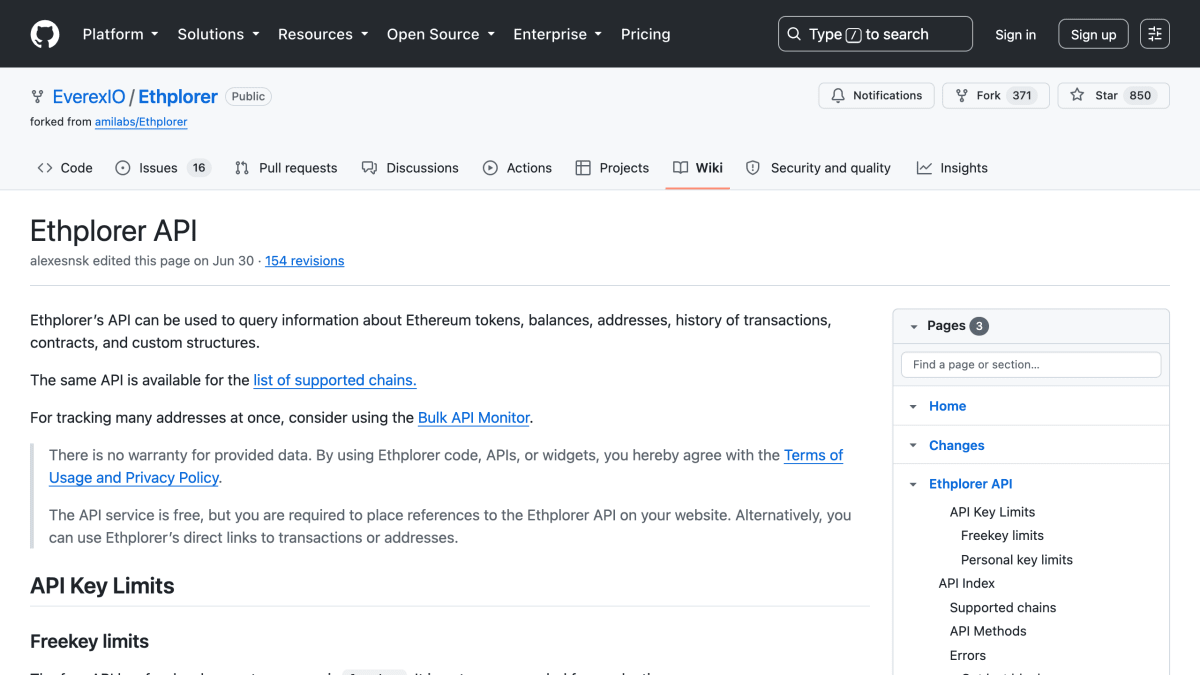Screen dimensions: 1200x675
Task: Open the 154 revisions history link
Action: pos(304,261)
